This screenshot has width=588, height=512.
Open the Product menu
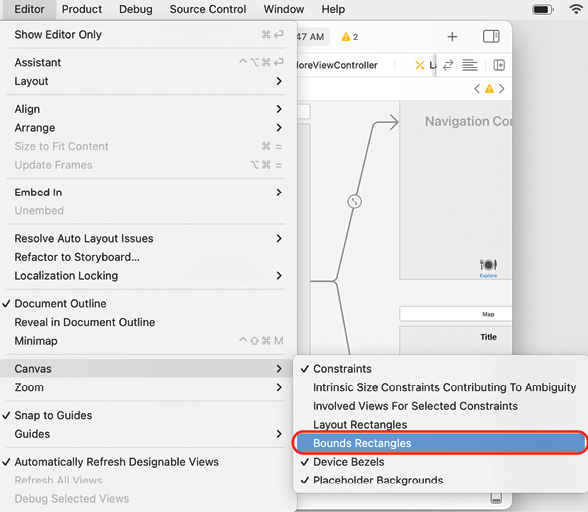[x=82, y=9]
